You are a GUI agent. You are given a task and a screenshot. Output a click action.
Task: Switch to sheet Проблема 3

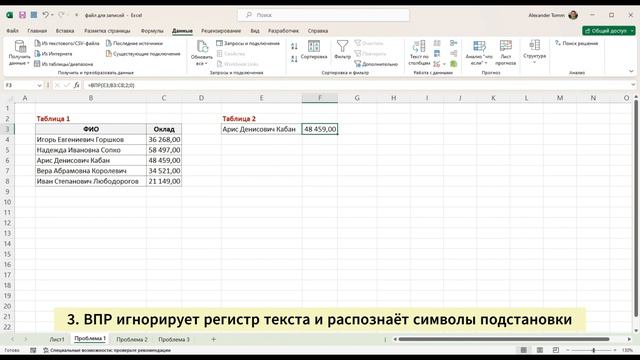(174, 339)
